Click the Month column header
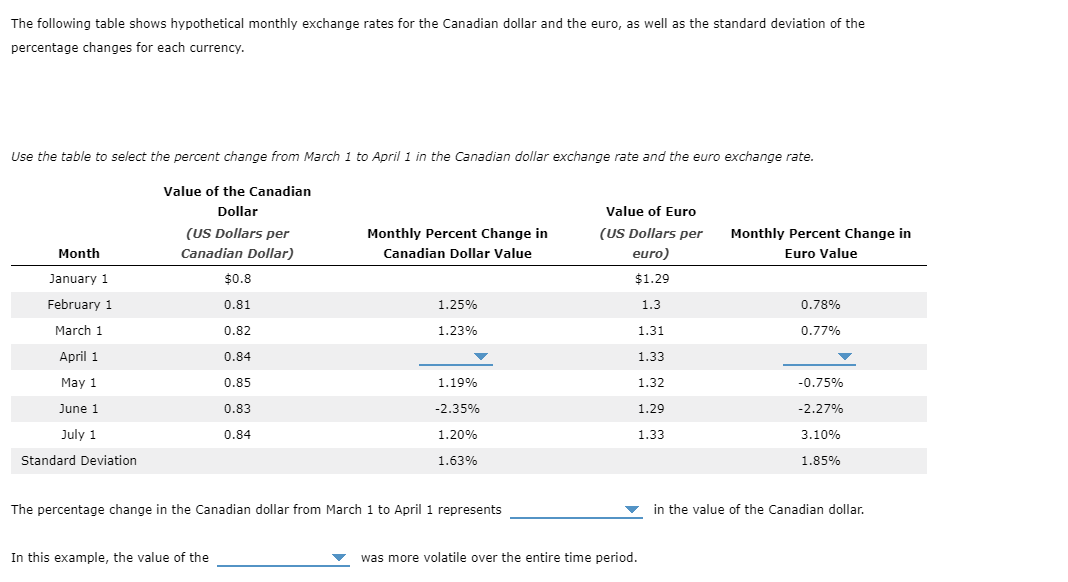Image resolution: width=1068 pixels, height=582 pixels. 78,253
